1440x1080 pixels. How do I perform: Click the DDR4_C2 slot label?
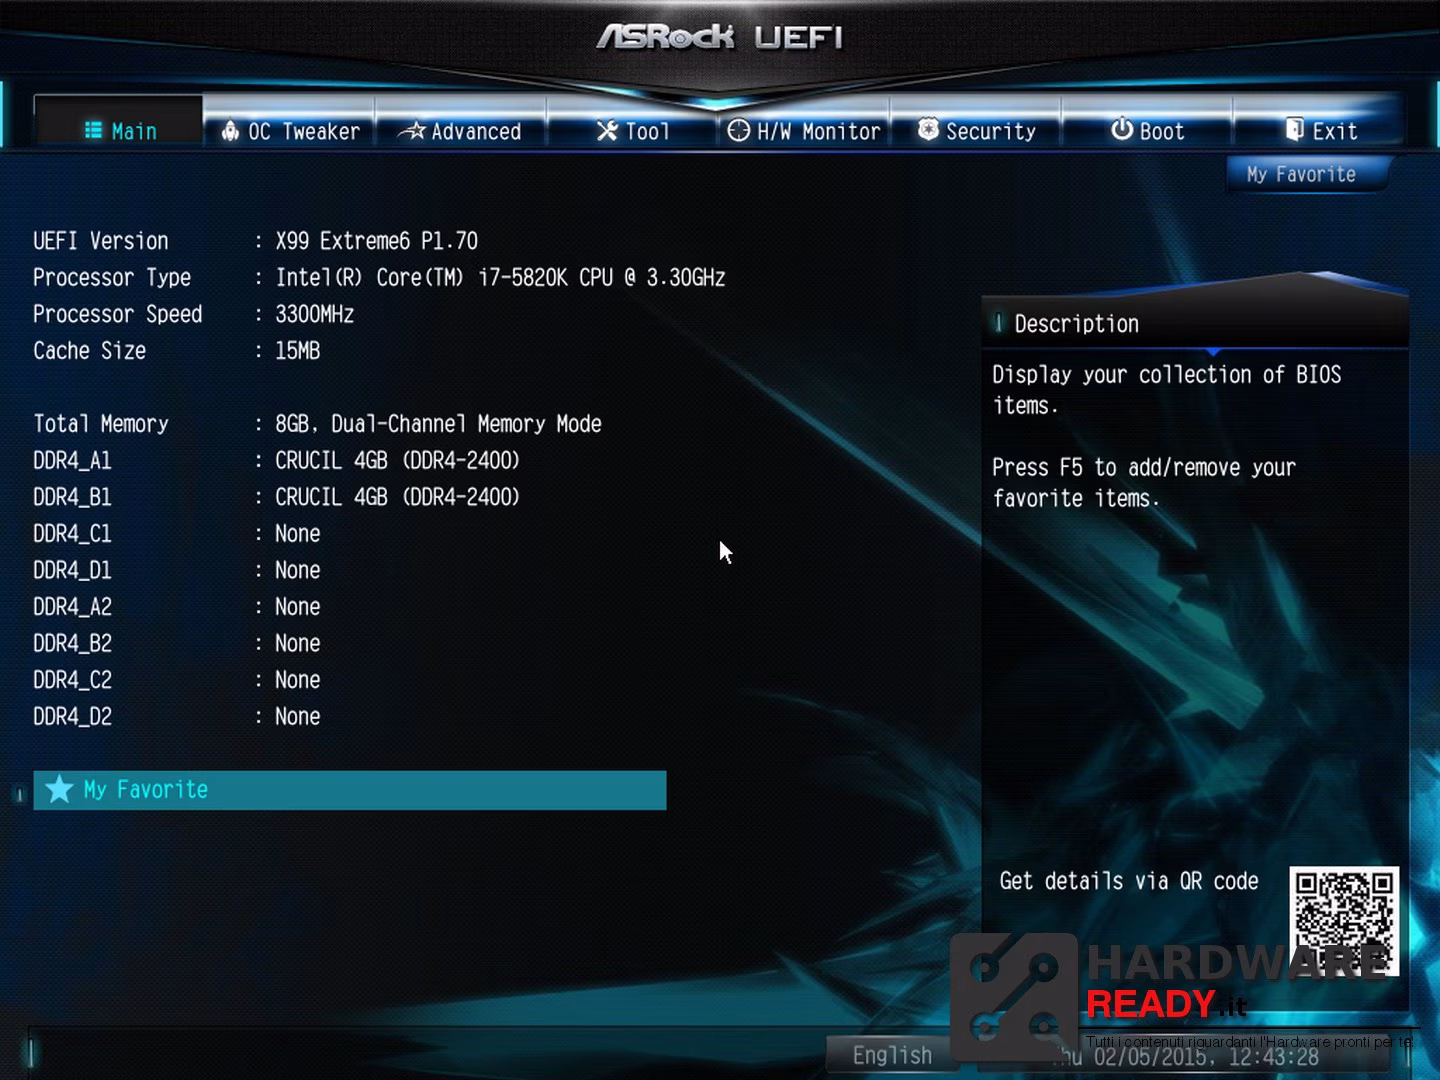coord(73,680)
